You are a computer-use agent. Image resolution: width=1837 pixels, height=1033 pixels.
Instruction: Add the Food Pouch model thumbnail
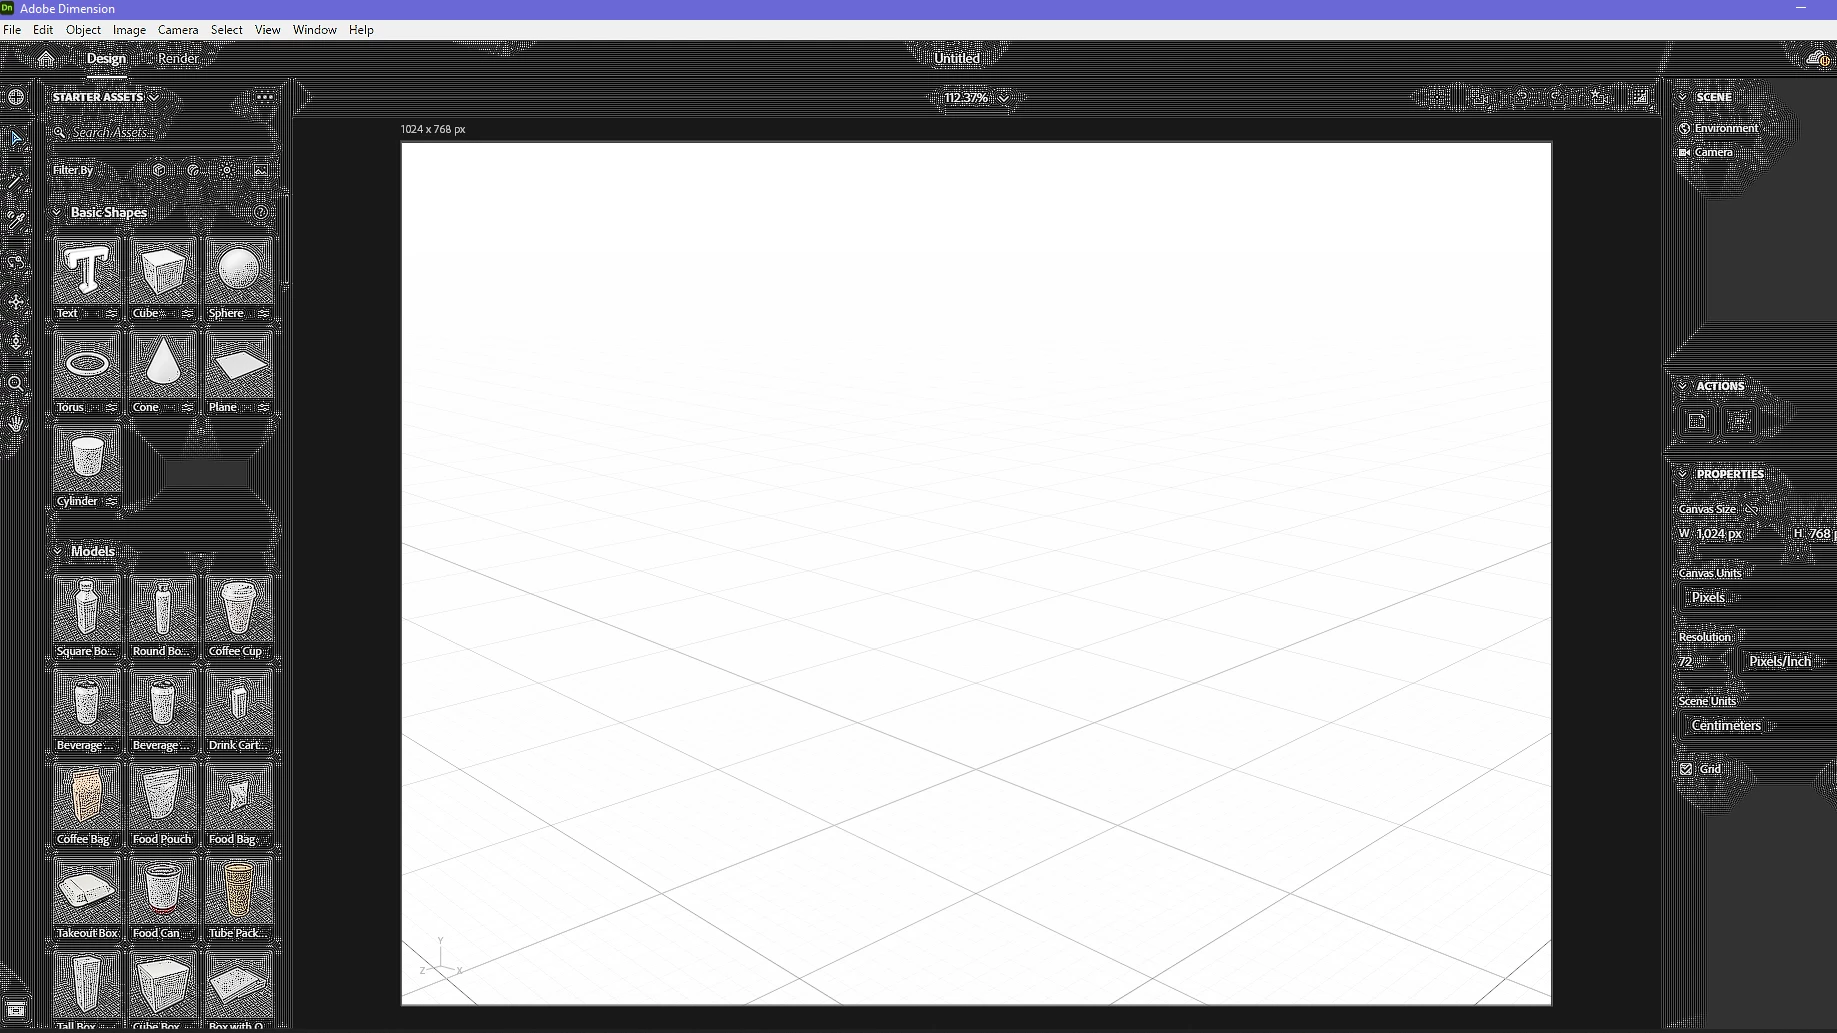163,796
